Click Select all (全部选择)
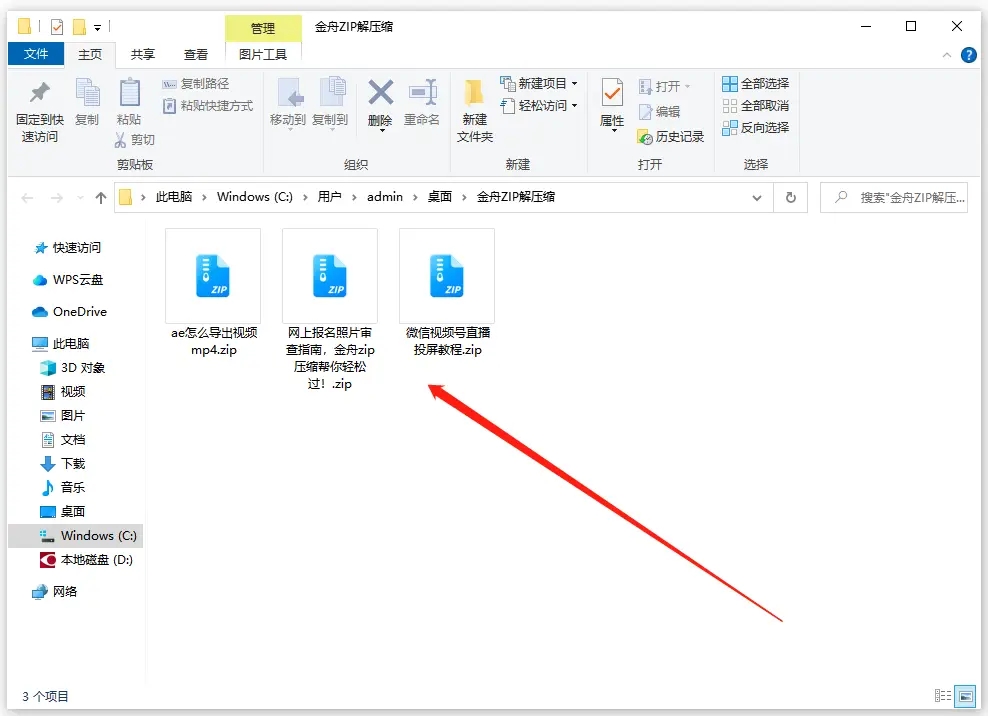Image resolution: width=988 pixels, height=716 pixels. tap(755, 83)
